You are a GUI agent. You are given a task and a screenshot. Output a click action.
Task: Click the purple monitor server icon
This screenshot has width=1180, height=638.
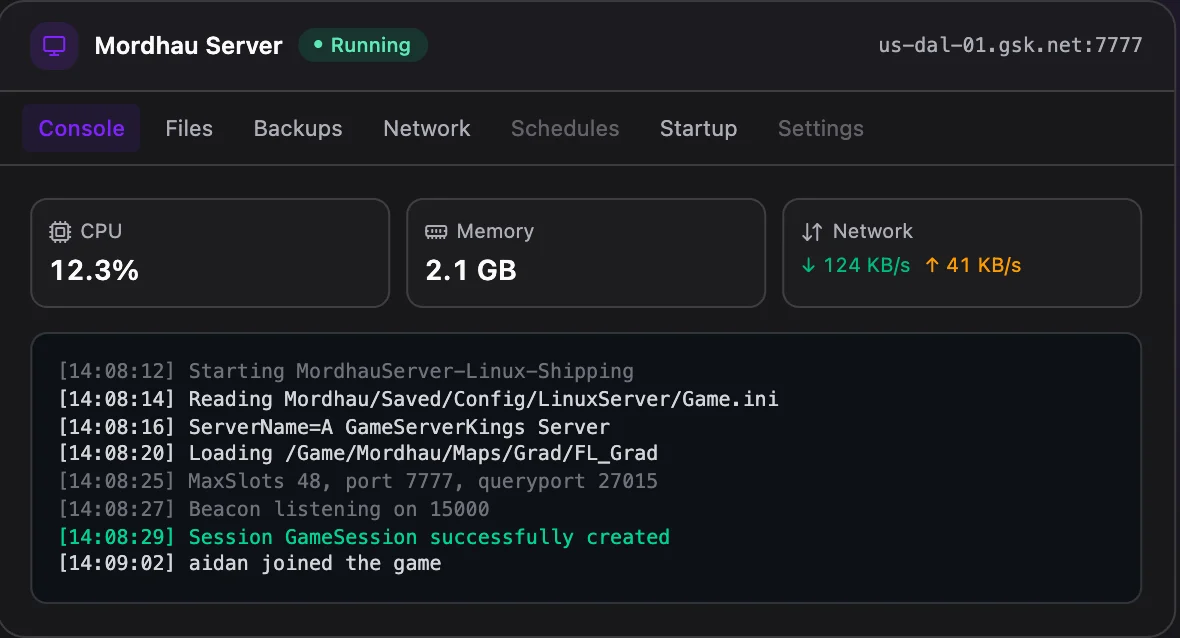coord(54,46)
